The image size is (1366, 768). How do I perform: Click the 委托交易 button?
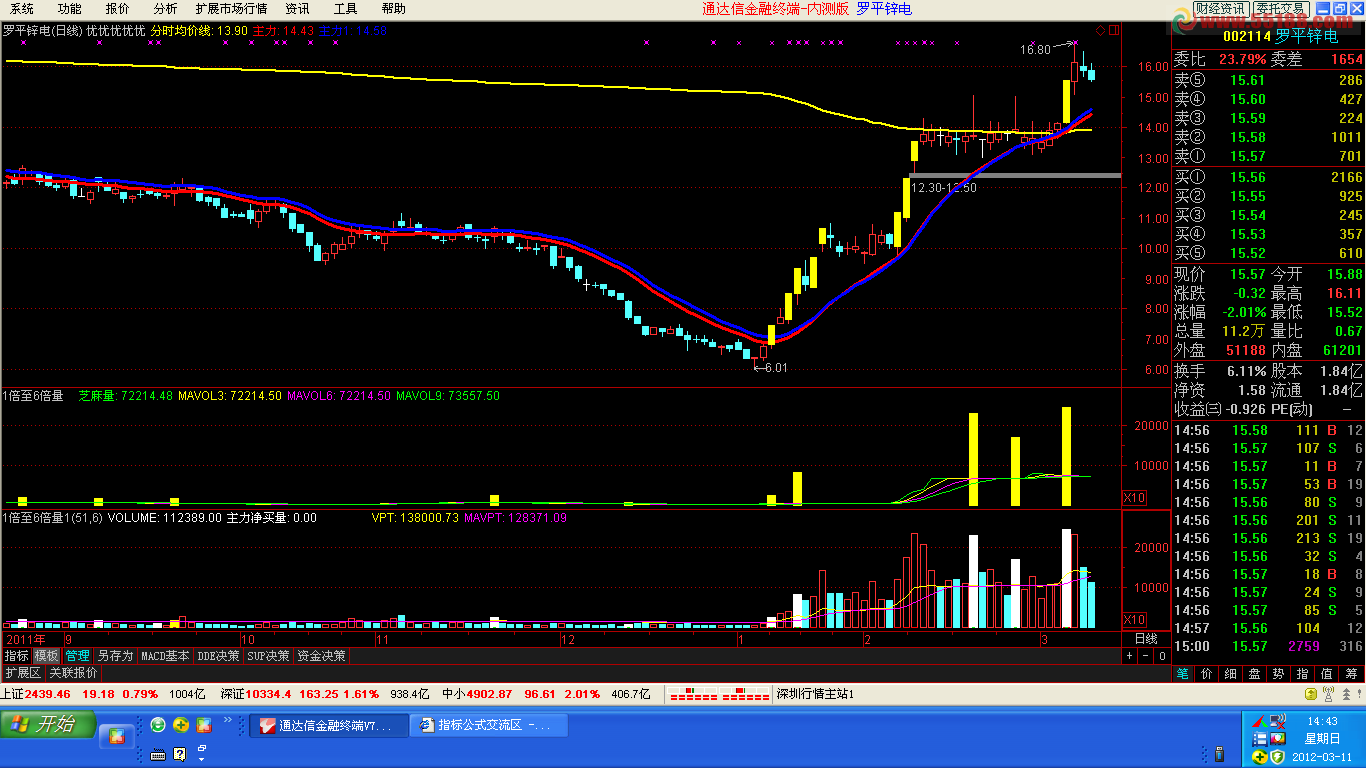tap(1280, 8)
